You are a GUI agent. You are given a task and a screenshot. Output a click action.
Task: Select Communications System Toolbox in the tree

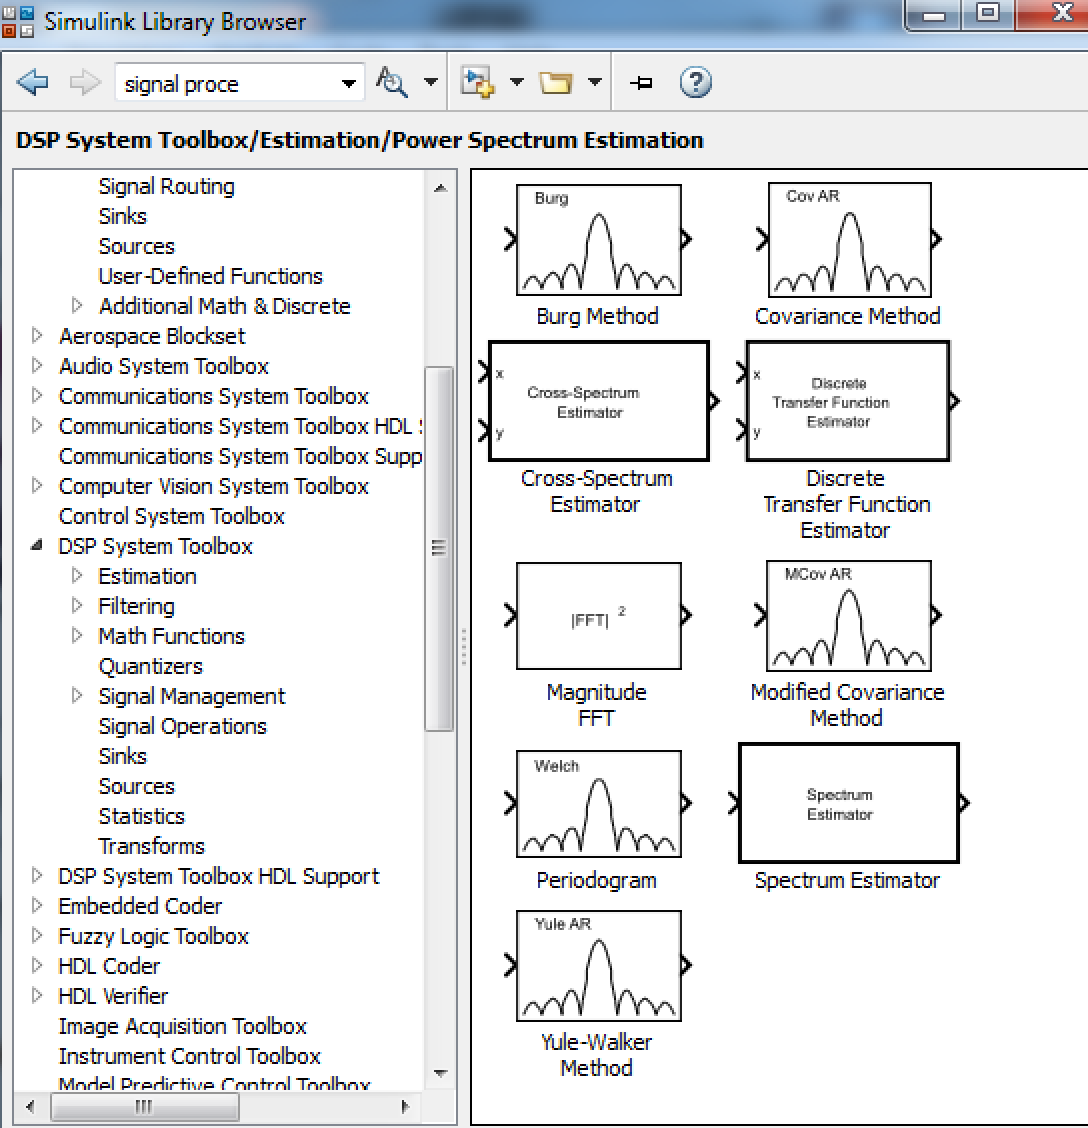tap(214, 396)
